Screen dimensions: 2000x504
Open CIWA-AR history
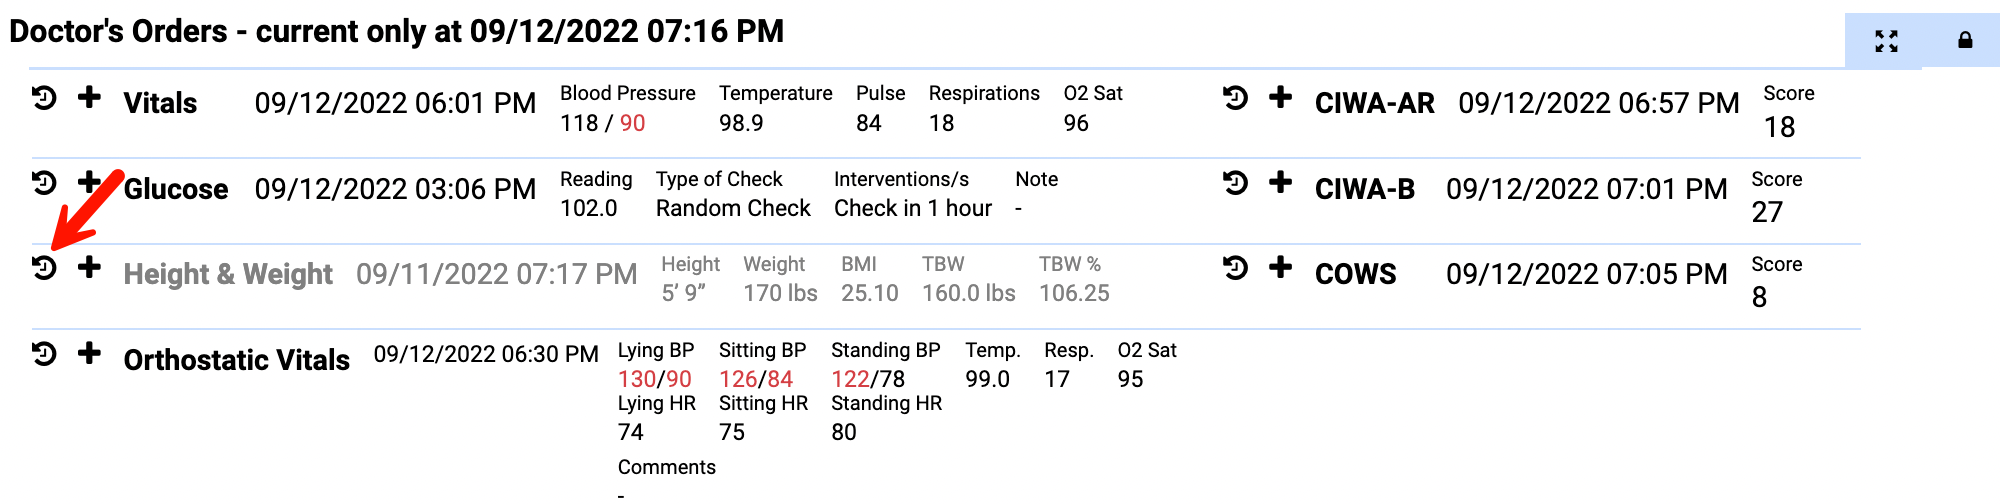(1236, 98)
